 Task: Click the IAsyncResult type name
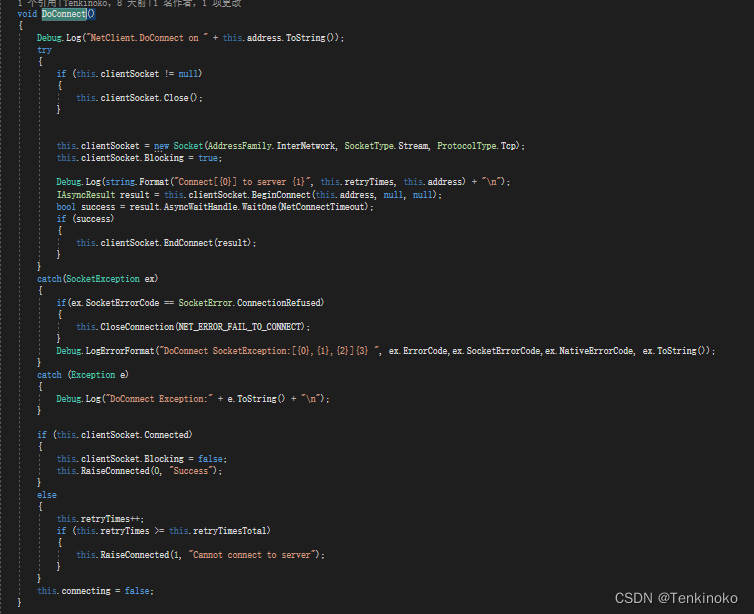pos(86,195)
